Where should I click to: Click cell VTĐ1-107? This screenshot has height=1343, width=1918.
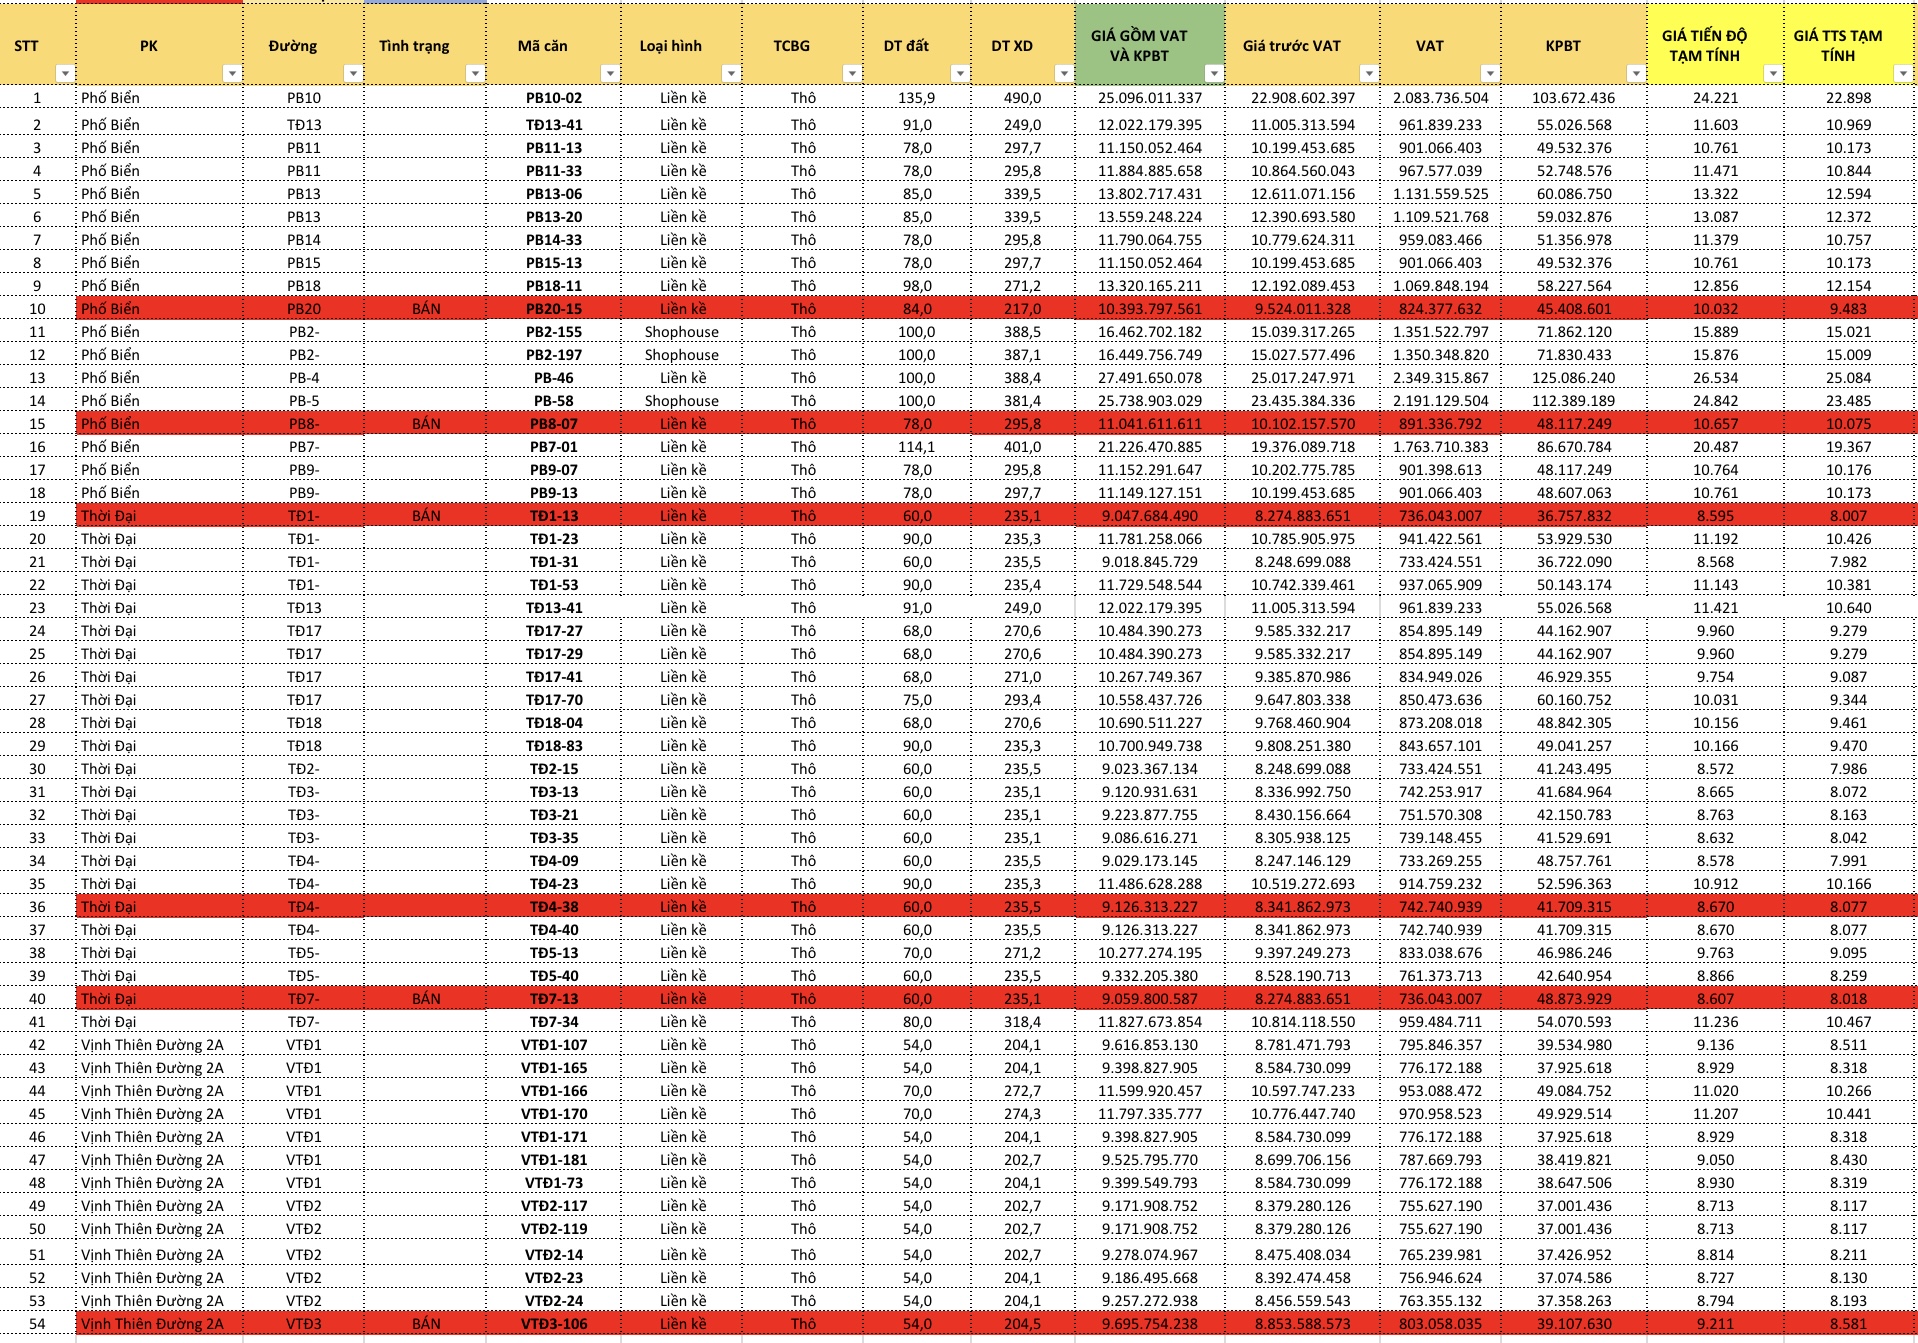(554, 1045)
